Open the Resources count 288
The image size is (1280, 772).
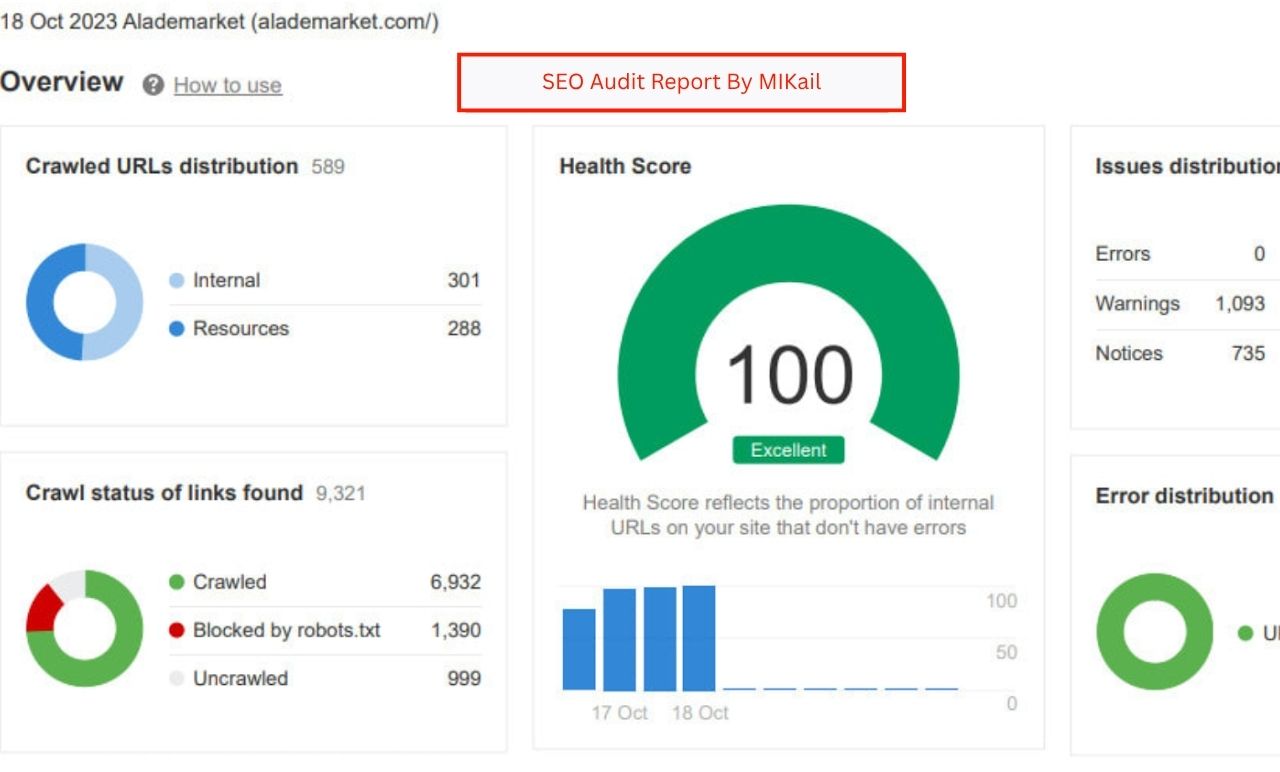(463, 329)
